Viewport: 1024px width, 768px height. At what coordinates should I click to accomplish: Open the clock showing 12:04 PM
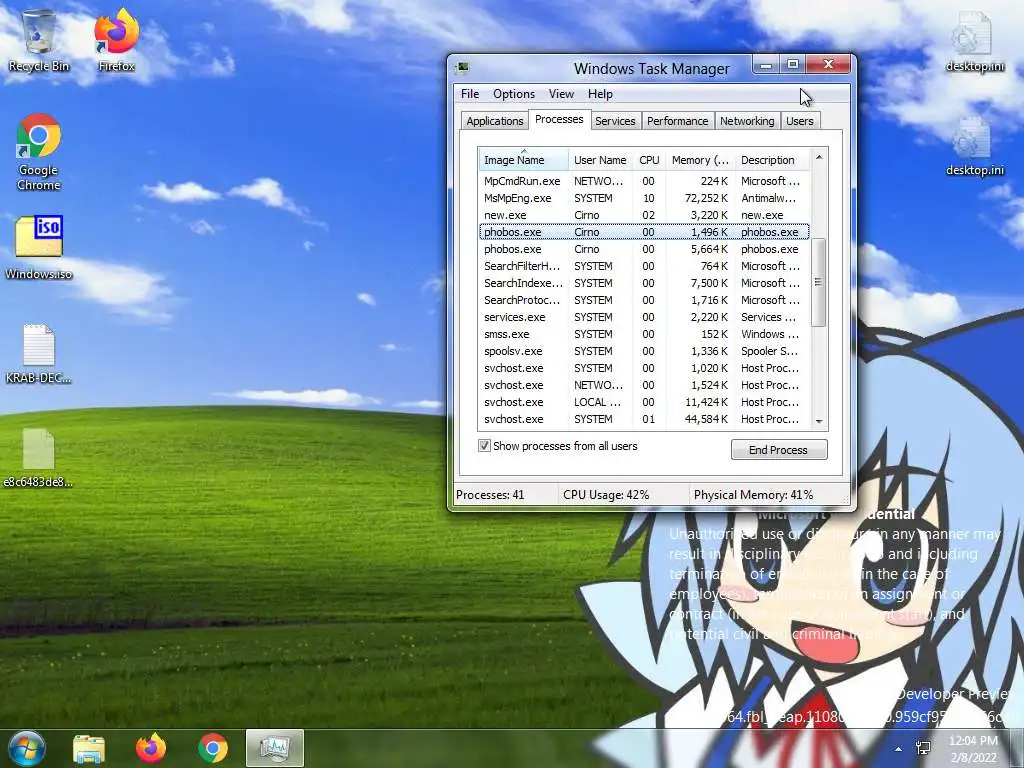[973, 748]
